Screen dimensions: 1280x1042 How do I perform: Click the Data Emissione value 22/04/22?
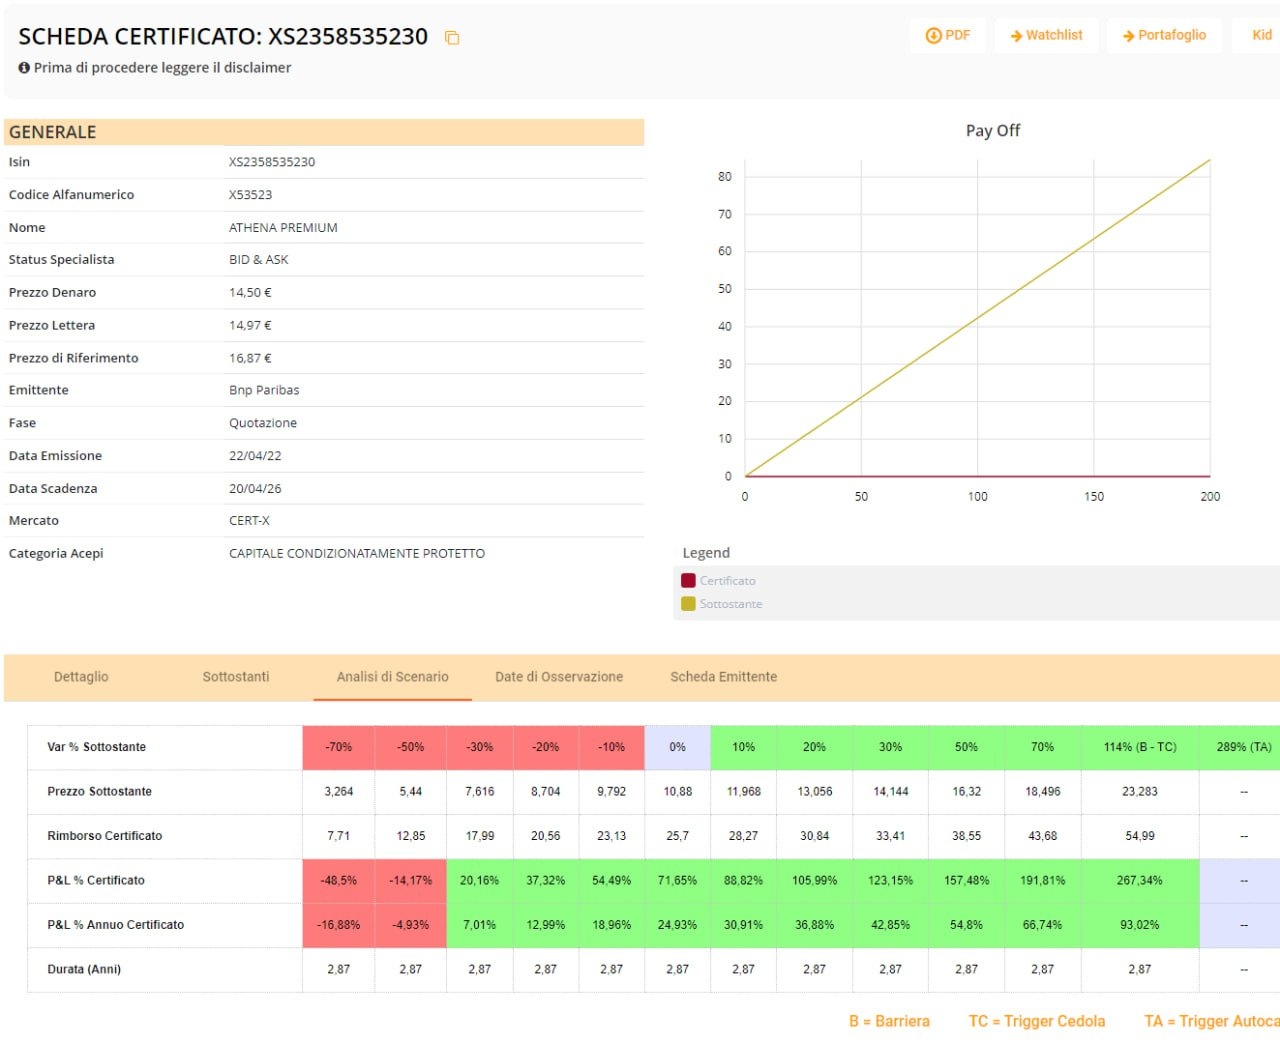(x=255, y=456)
